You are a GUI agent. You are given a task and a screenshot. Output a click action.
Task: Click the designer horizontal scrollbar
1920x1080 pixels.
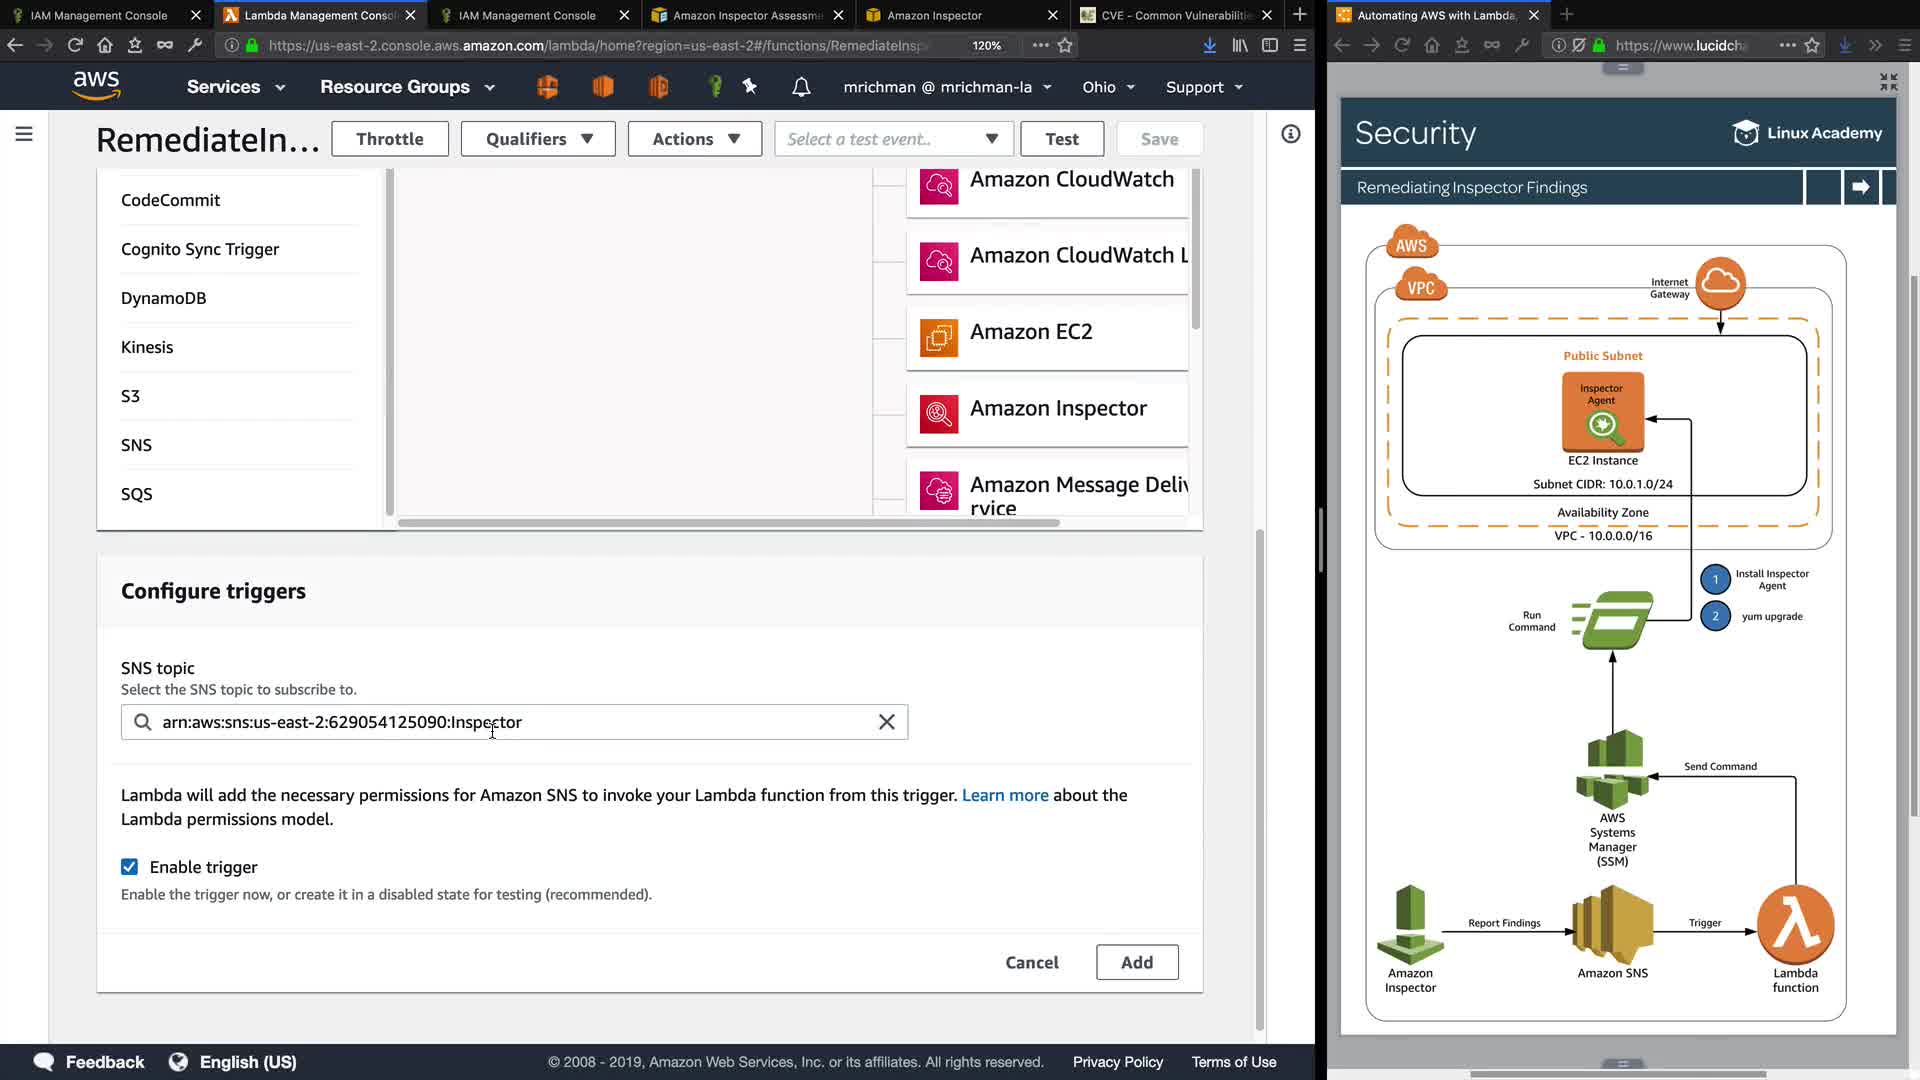[728, 523]
